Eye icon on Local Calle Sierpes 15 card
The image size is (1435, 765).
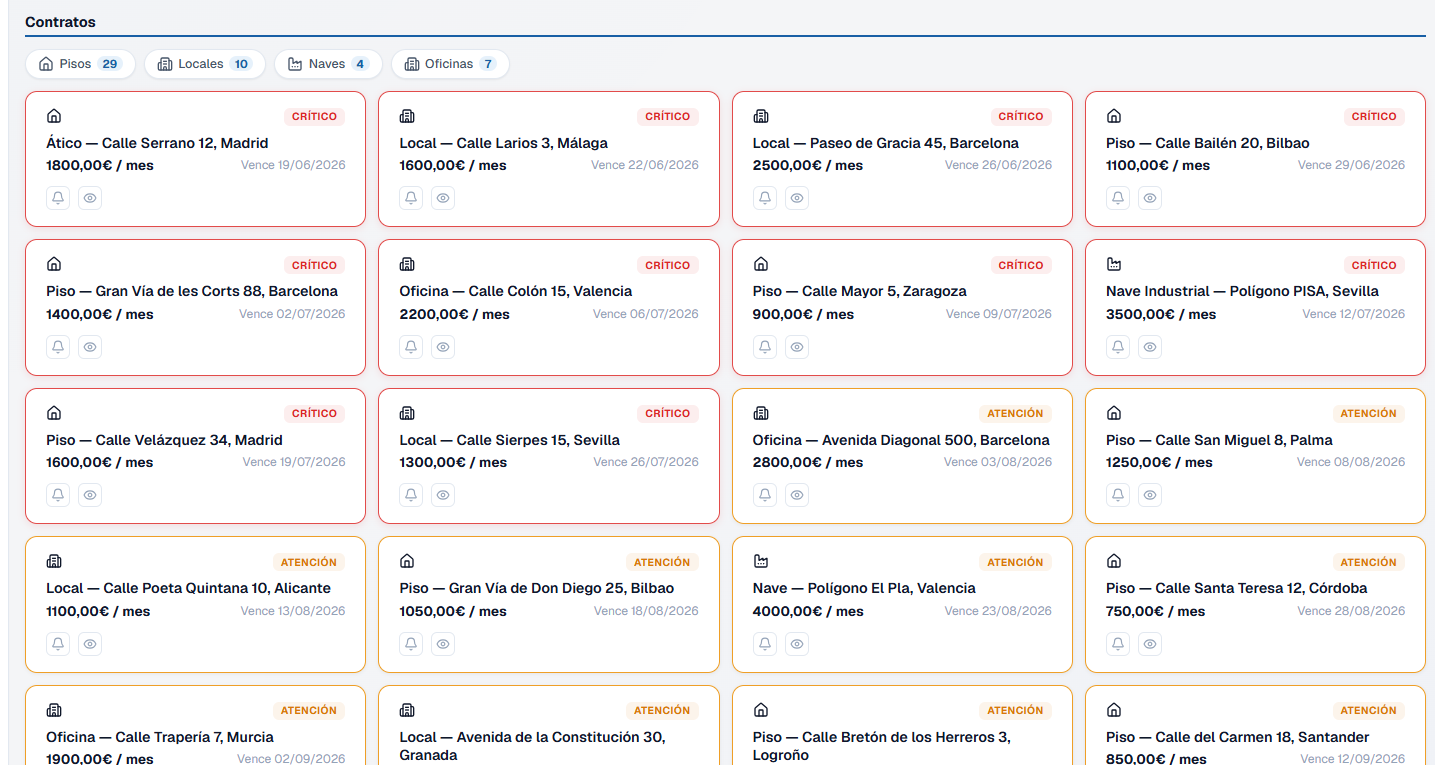tap(443, 495)
